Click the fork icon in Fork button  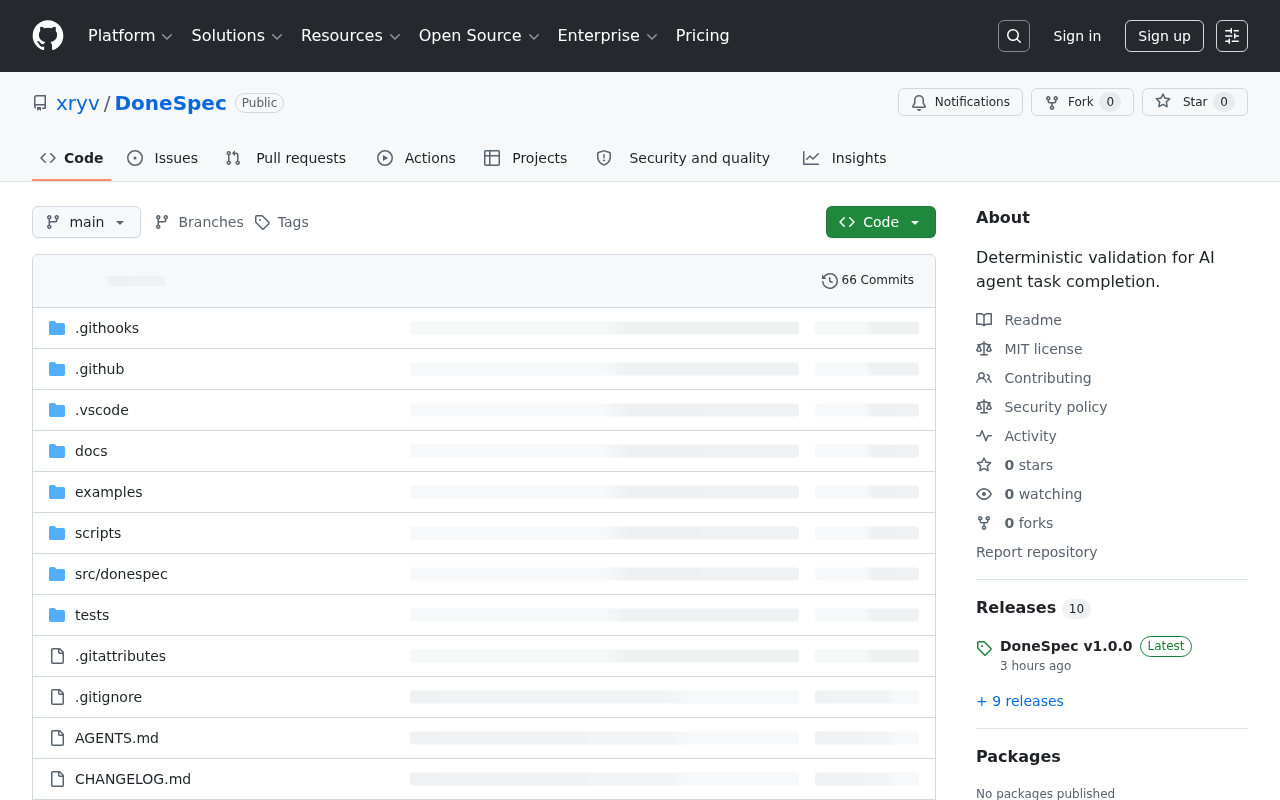(1052, 102)
